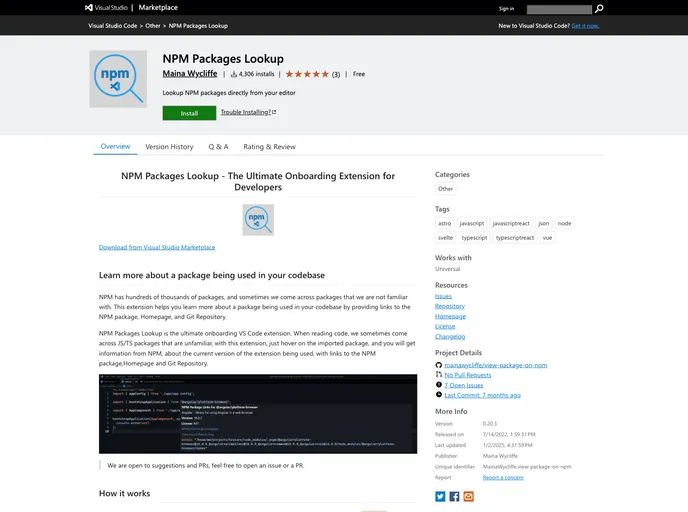
Task: Share on Twitter icon
Action: click(x=440, y=496)
